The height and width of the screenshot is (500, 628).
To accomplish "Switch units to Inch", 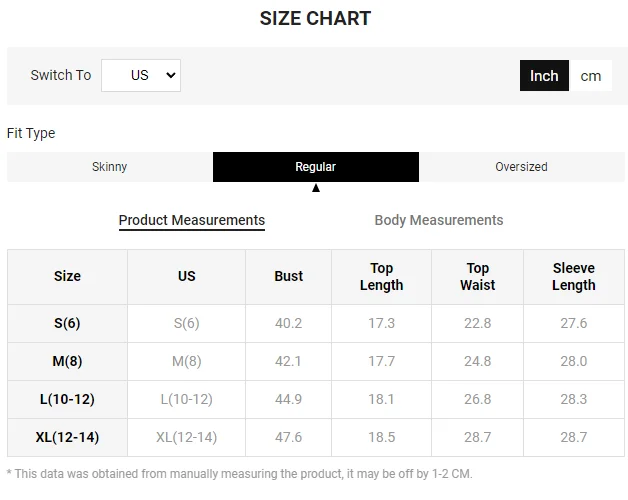I will [x=544, y=76].
